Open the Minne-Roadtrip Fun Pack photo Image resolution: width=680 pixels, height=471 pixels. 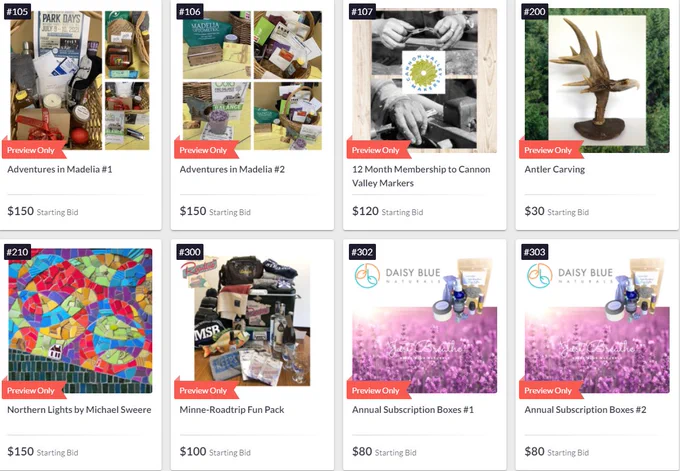(252, 321)
